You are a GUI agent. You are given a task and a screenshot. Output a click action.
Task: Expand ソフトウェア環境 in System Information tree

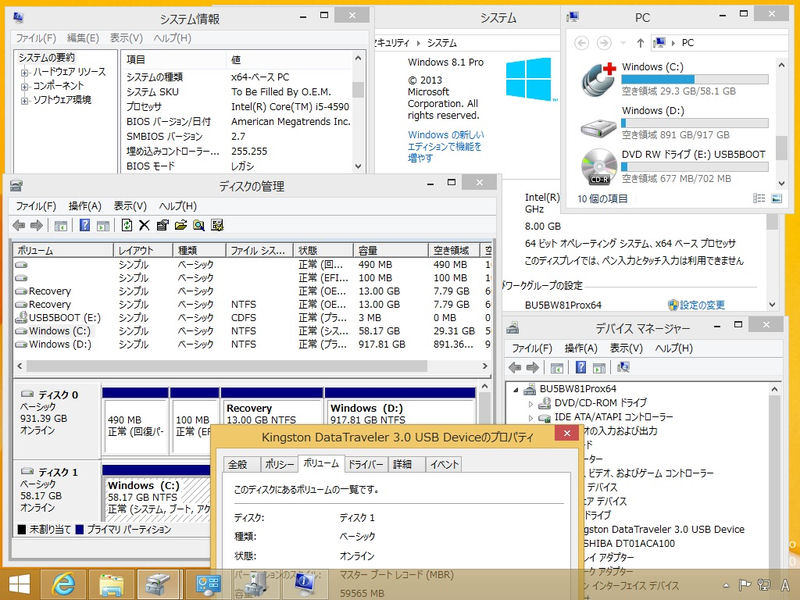[x=24, y=101]
